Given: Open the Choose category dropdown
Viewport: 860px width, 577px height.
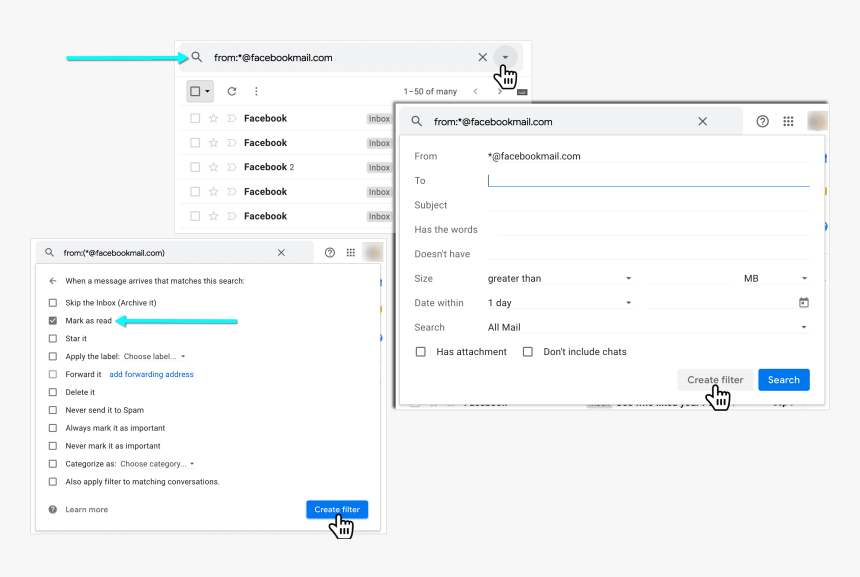Looking at the screenshot, I should [x=157, y=463].
